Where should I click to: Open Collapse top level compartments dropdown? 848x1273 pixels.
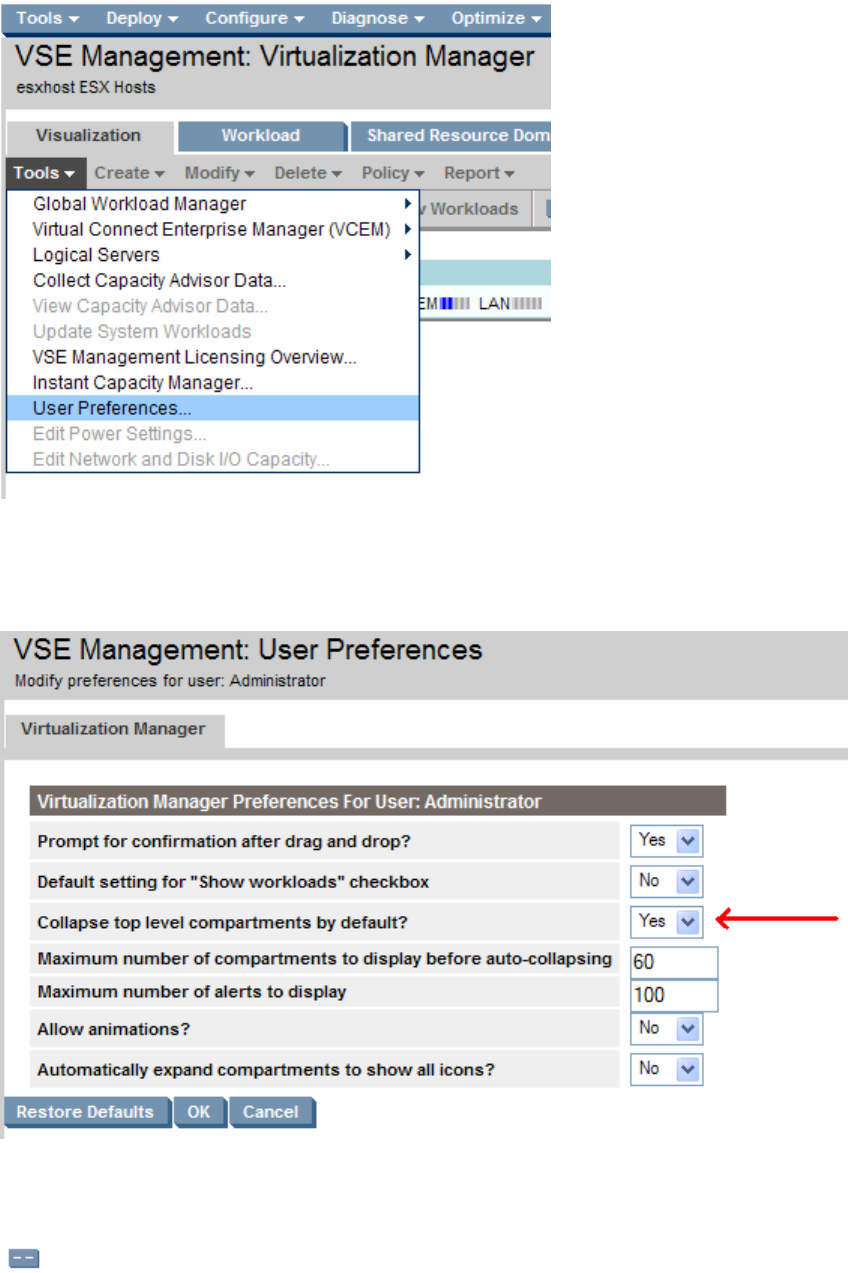666,922
